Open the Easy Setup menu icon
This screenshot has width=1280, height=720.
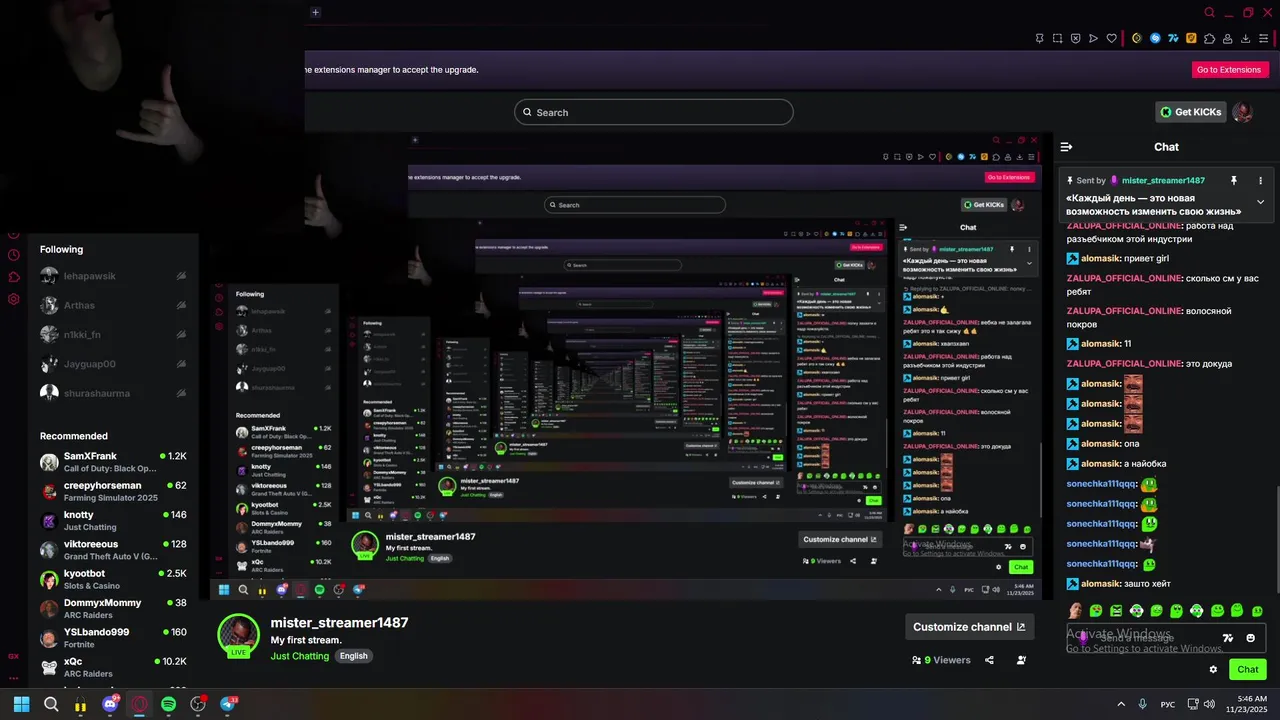[1264, 38]
